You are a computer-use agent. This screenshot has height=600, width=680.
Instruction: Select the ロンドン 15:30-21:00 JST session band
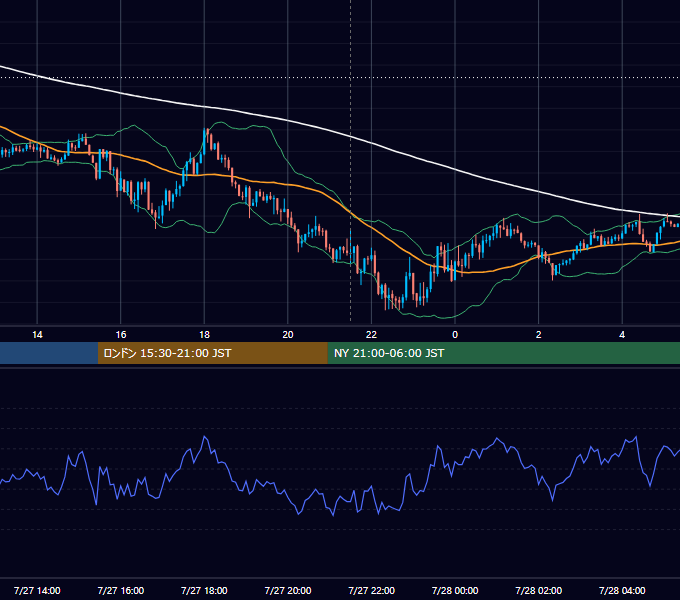pyautogui.click(x=212, y=353)
